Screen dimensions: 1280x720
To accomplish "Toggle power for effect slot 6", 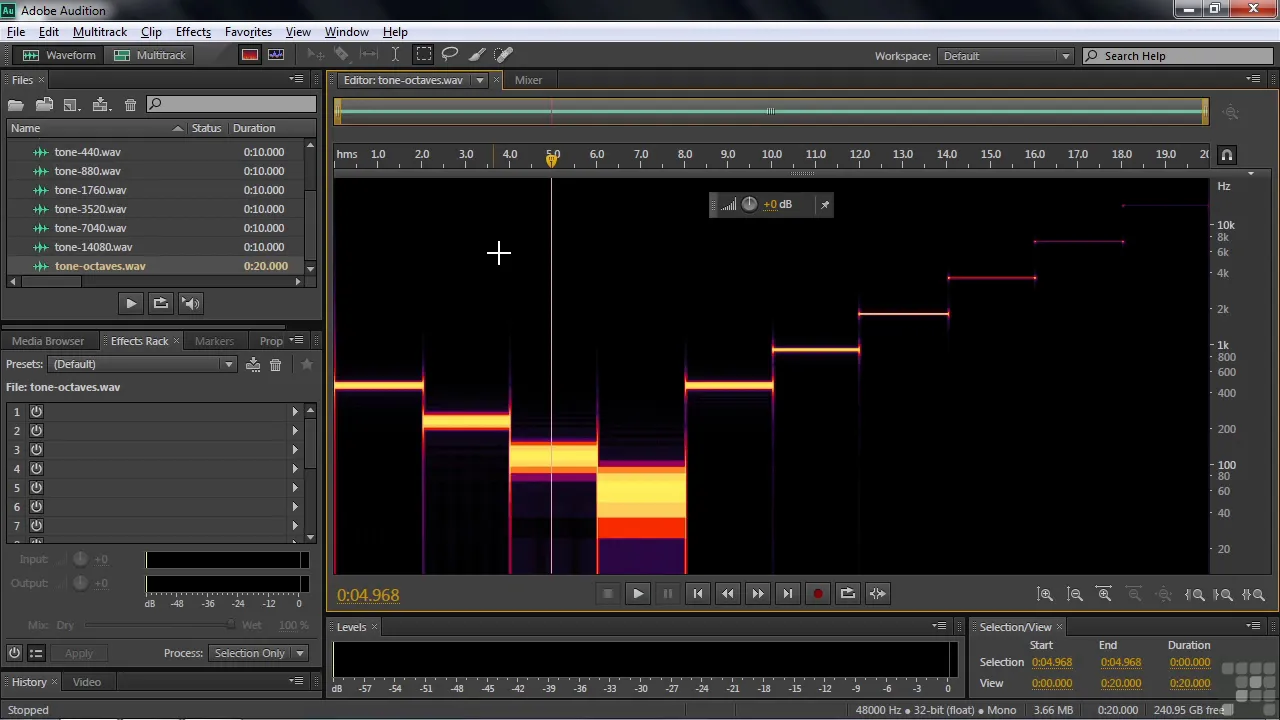I will pyautogui.click(x=36, y=507).
